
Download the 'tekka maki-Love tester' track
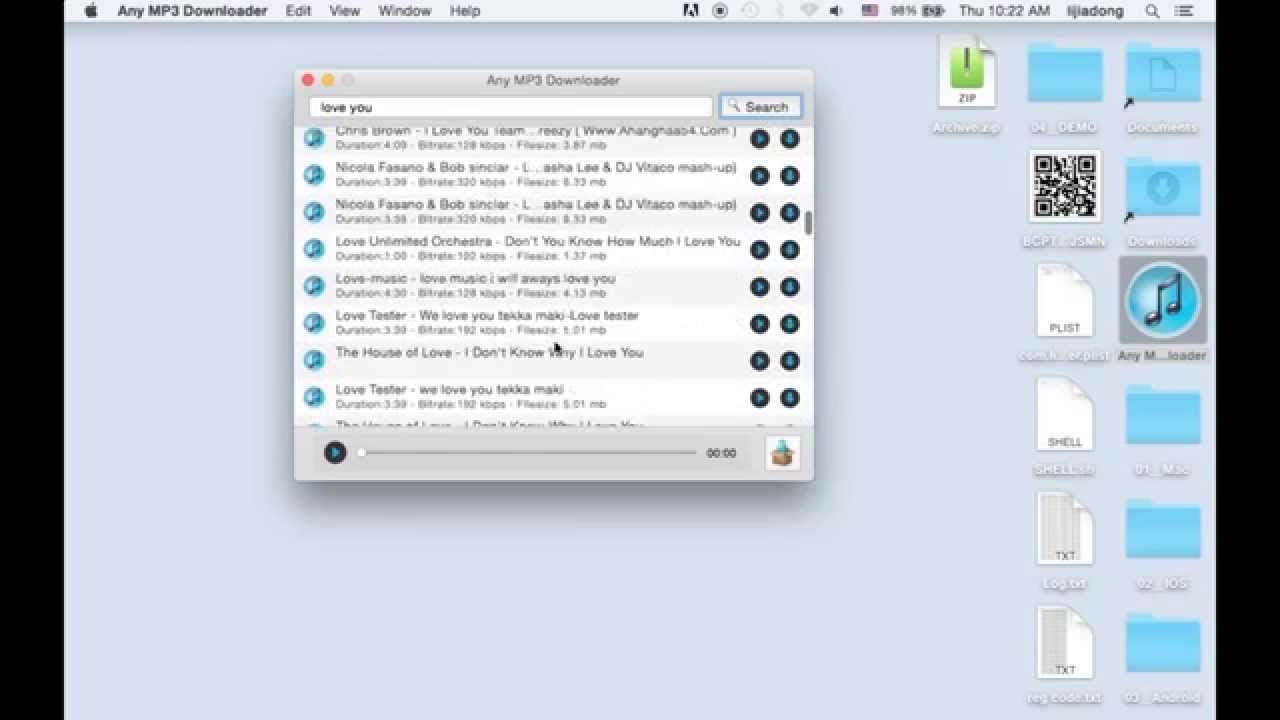click(790, 324)
